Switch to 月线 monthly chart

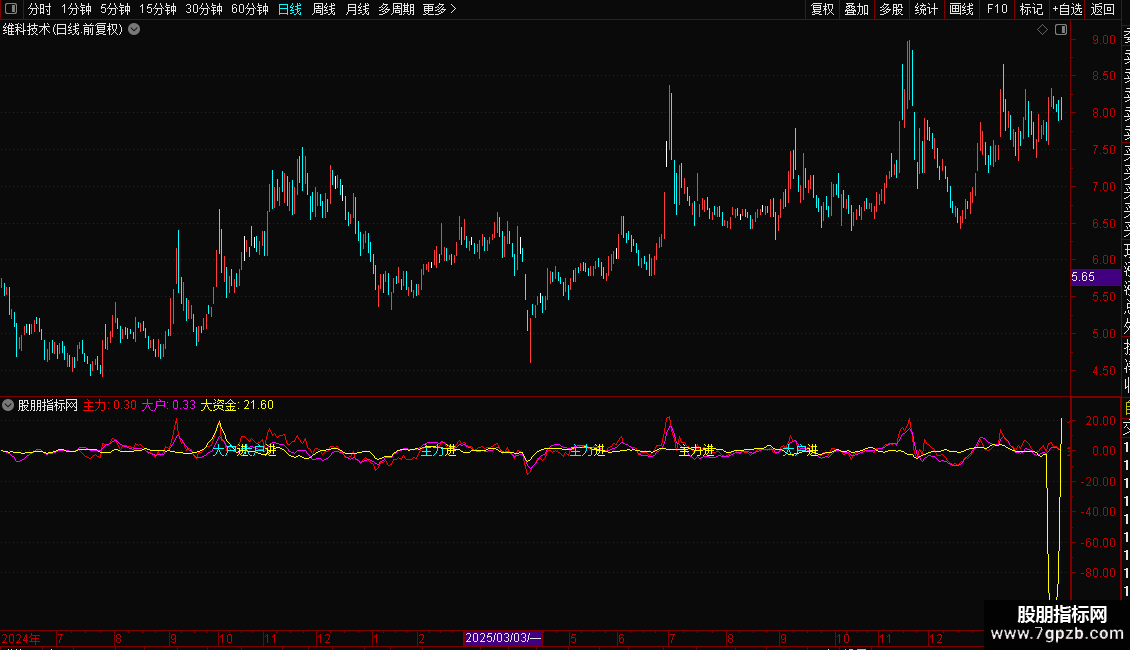coord(357,9)
